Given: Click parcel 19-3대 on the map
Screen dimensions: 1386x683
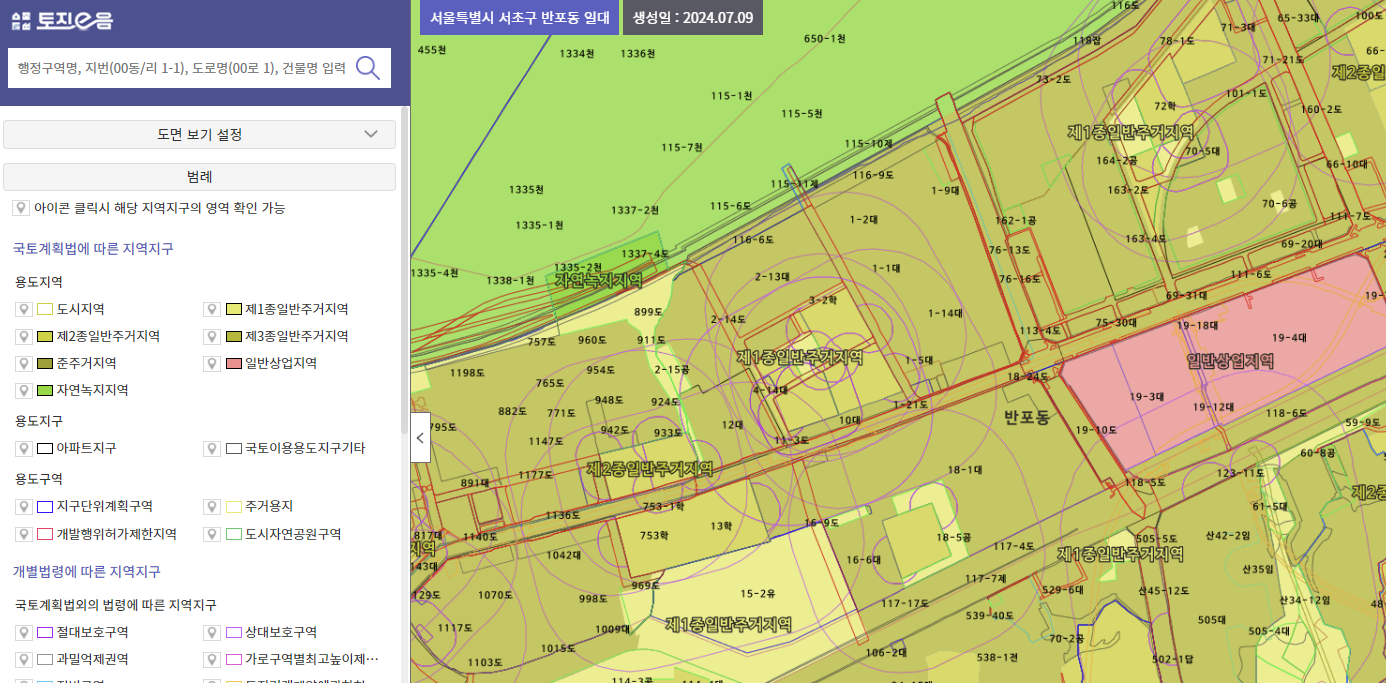Looking at the screenshot, I should pos(1146,396).
